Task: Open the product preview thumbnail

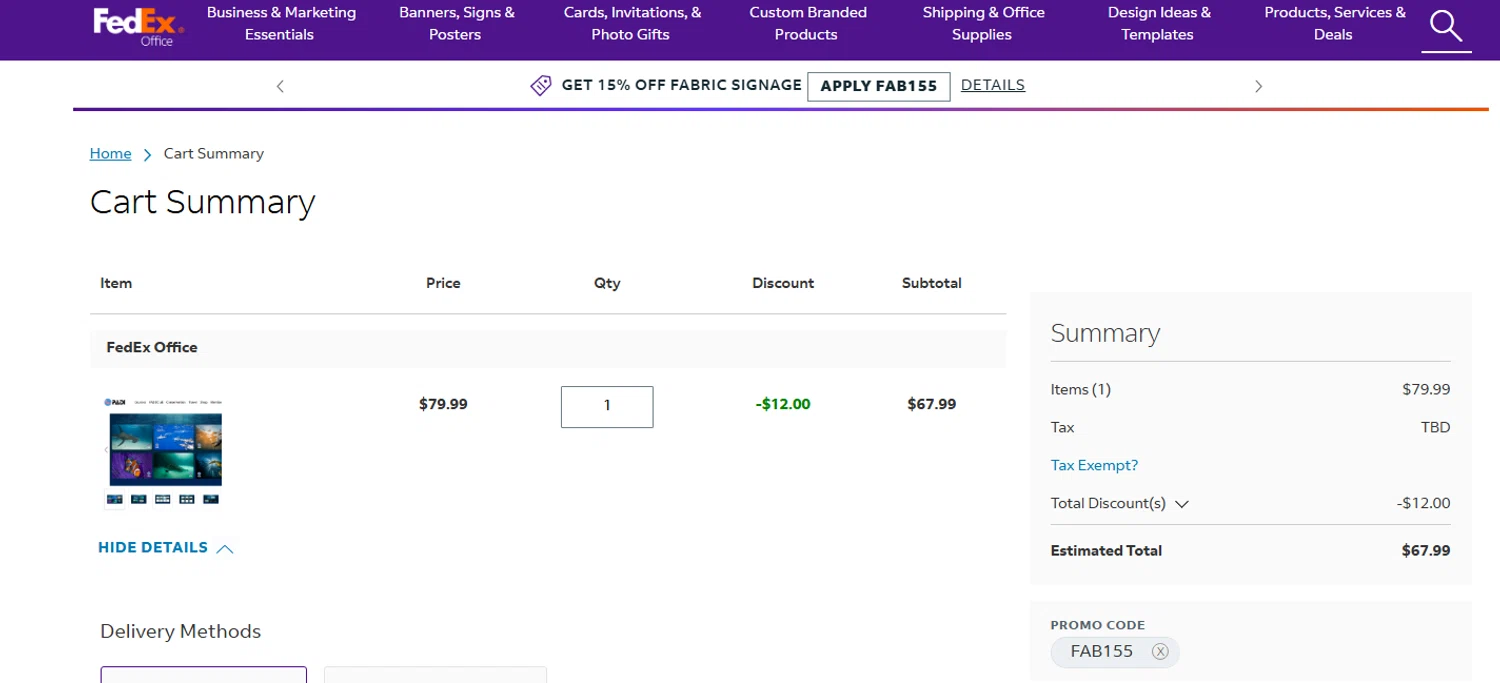Action: (163, 451)
